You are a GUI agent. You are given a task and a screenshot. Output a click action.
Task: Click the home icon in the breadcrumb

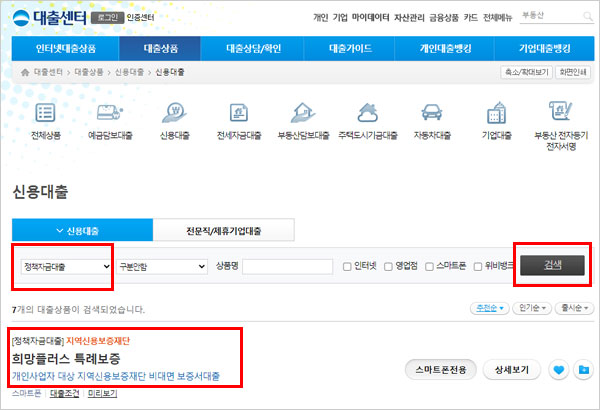pos(25,72)
